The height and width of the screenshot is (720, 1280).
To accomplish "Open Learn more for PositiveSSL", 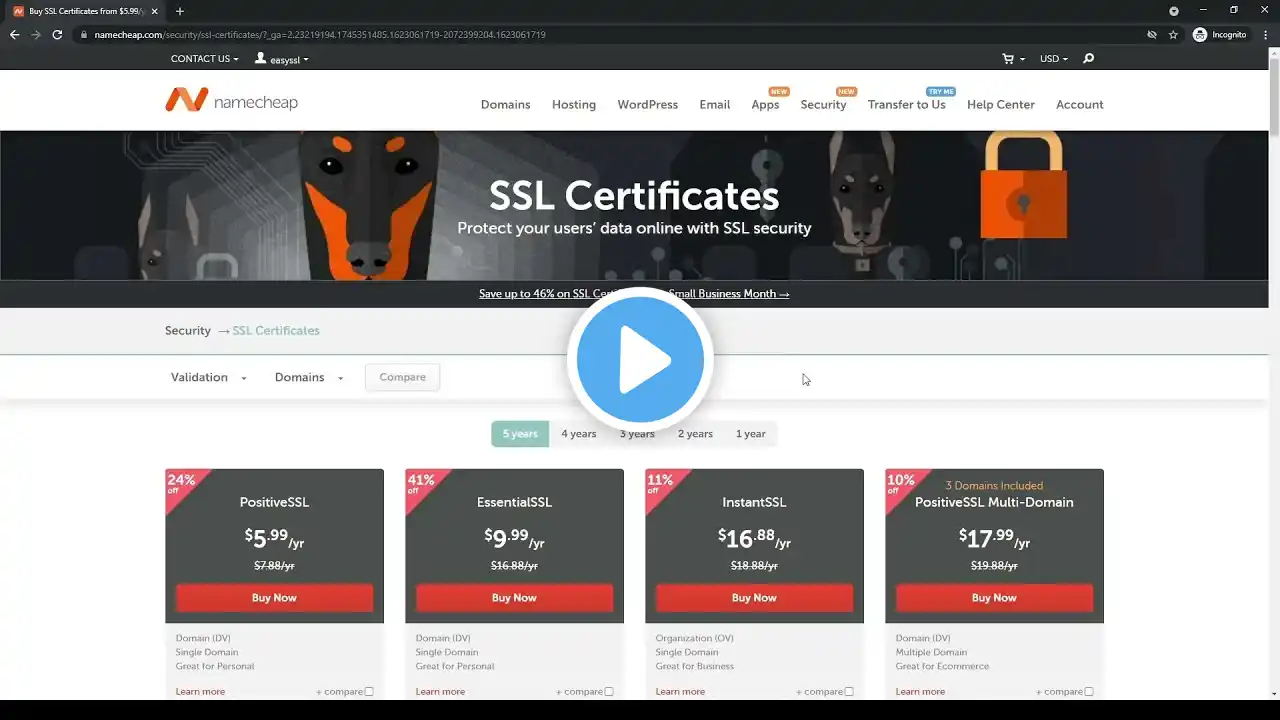I will click(x=200, y=691).
